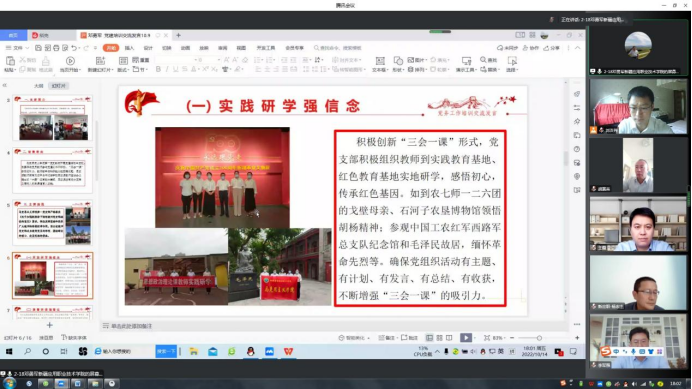Image resolution: width=692 pixels, height=389 pixels.
Task: Select slide 5 thumbnail in slide panel
Action: coord(53,223)
